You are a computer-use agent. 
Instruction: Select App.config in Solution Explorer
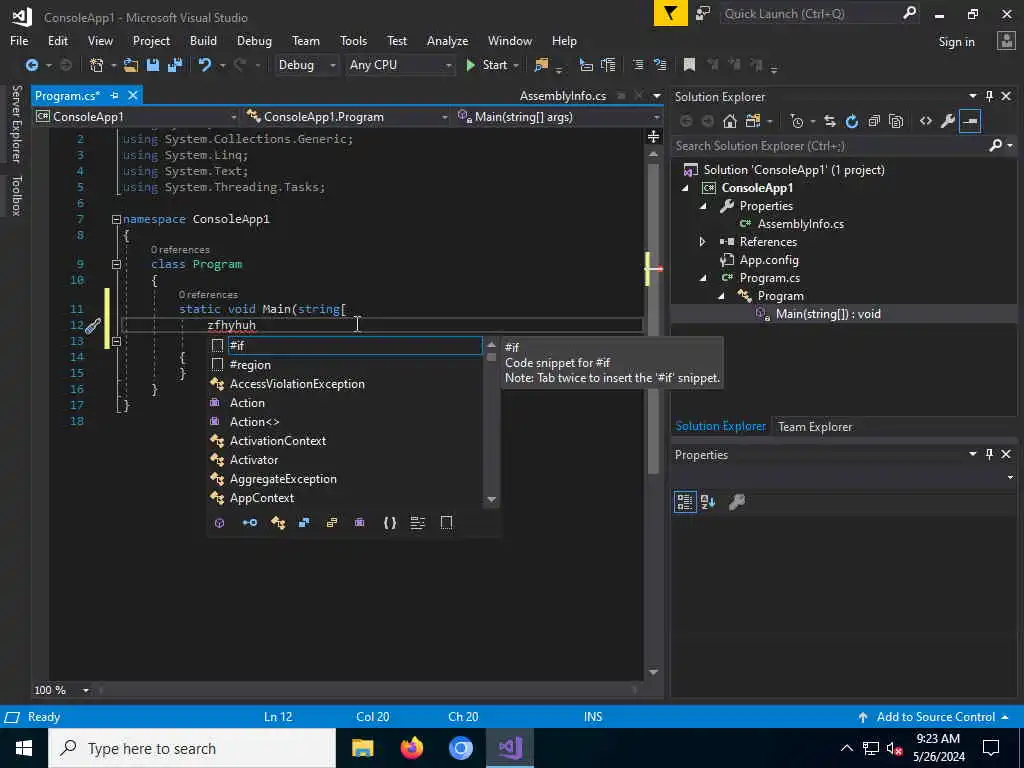click(769, 260)
